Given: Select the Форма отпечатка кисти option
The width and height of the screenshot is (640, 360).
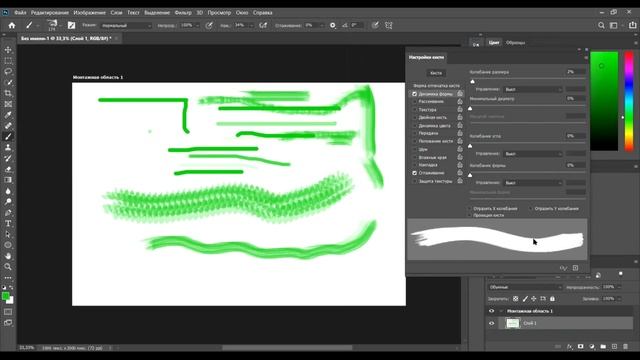Looking at the screenshot, I should [x=436, y=86].
